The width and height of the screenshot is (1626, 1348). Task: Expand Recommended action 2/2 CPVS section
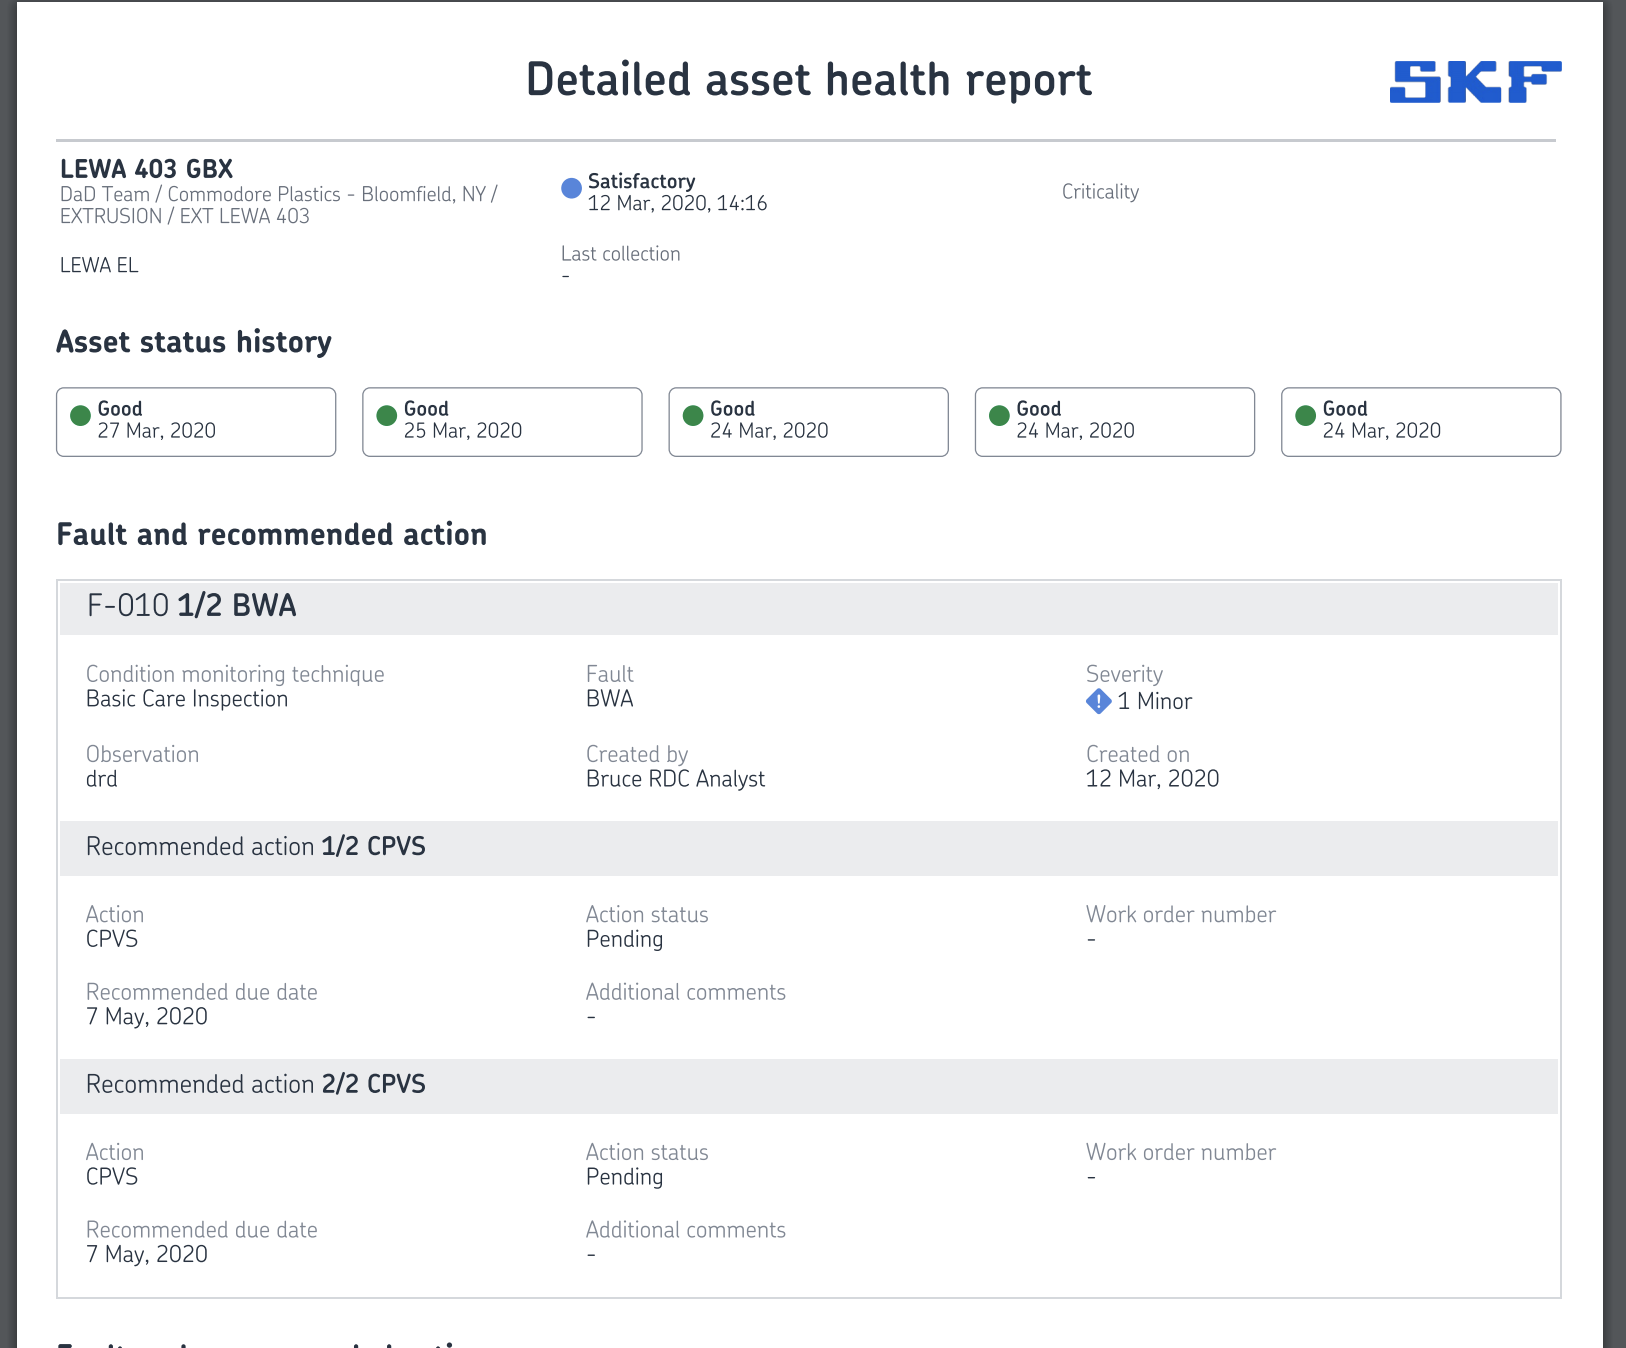point(808,1085)
